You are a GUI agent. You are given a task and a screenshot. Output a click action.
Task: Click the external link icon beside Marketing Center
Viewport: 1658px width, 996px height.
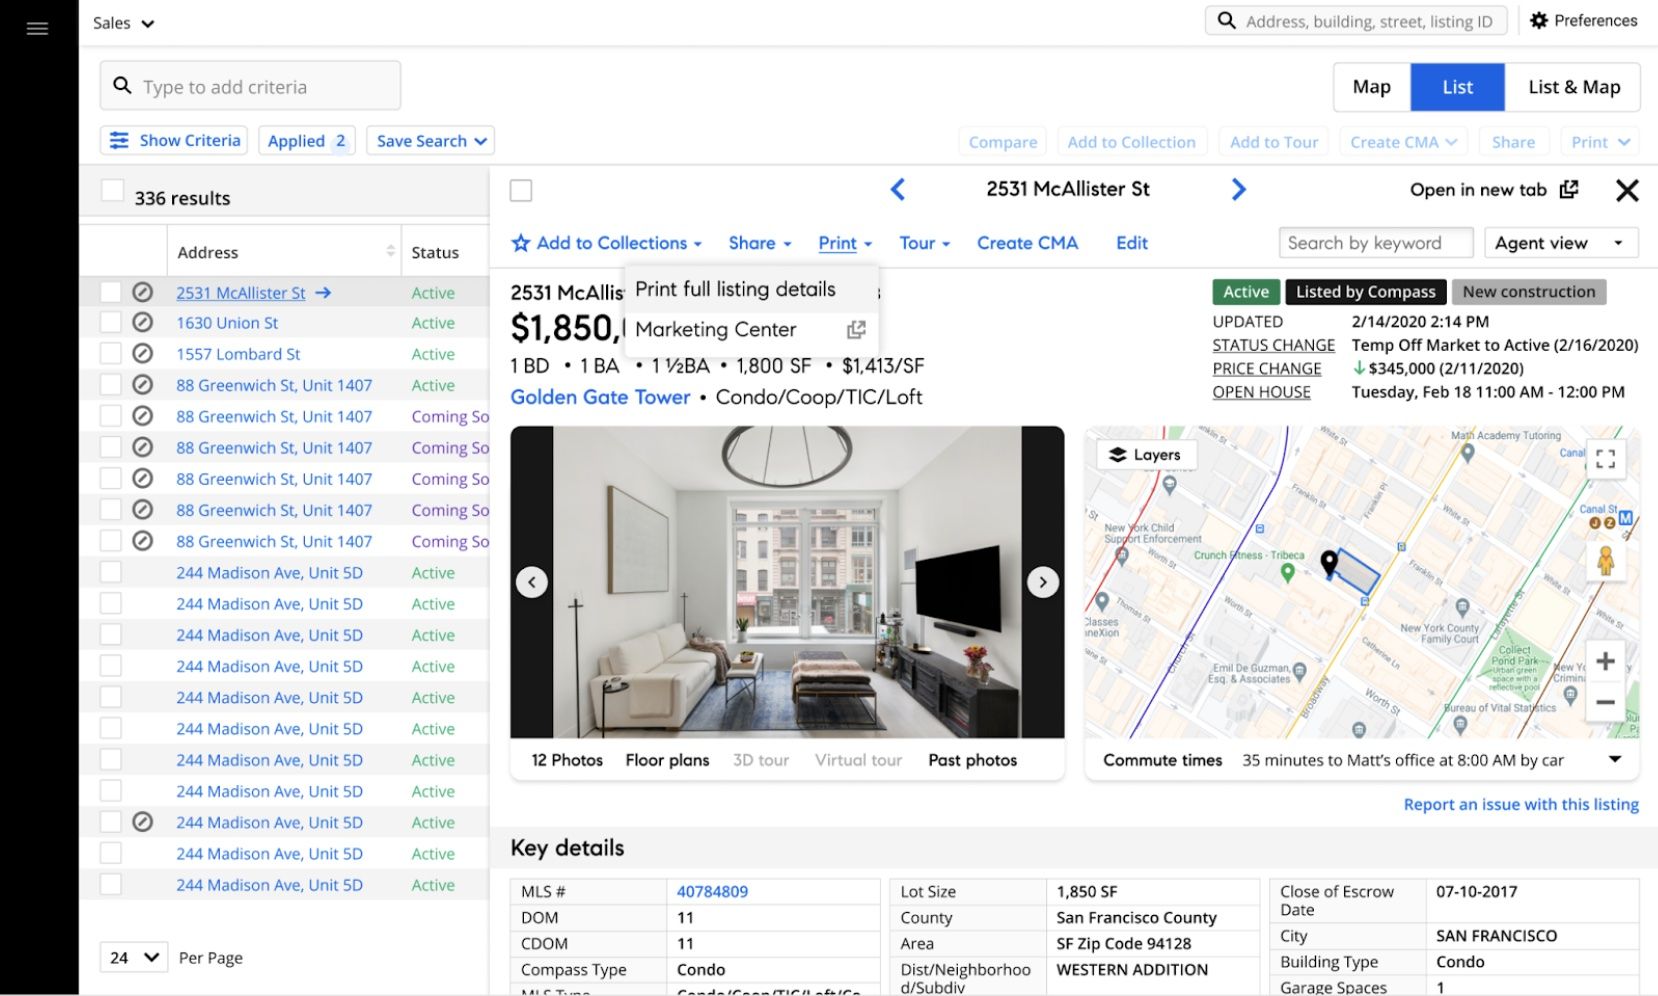click(856, 329)
